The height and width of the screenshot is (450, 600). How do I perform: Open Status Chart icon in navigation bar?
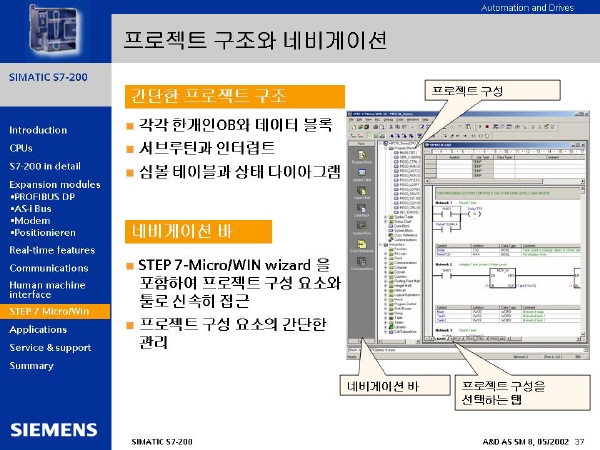click(x=362, y=191)
